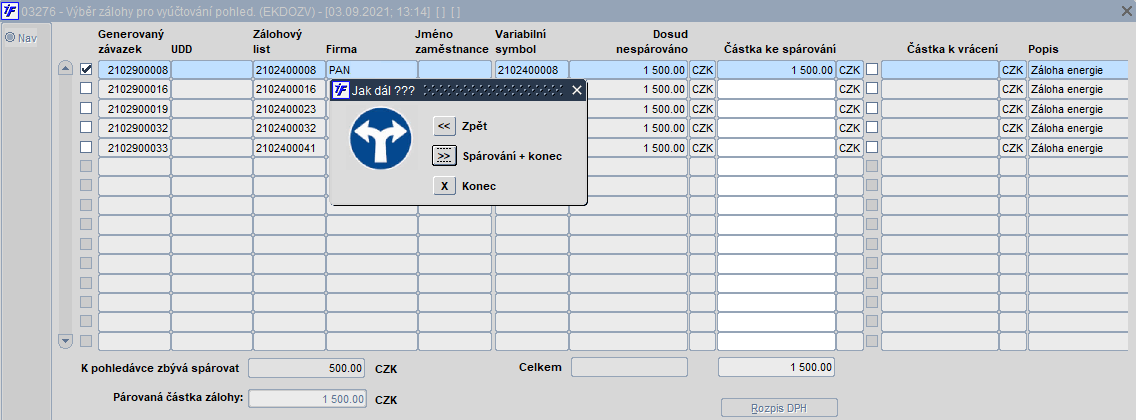Select Variabilní symbol cell 2102400008
This screenshot has width=1136, height=420.
click(532, 70)
